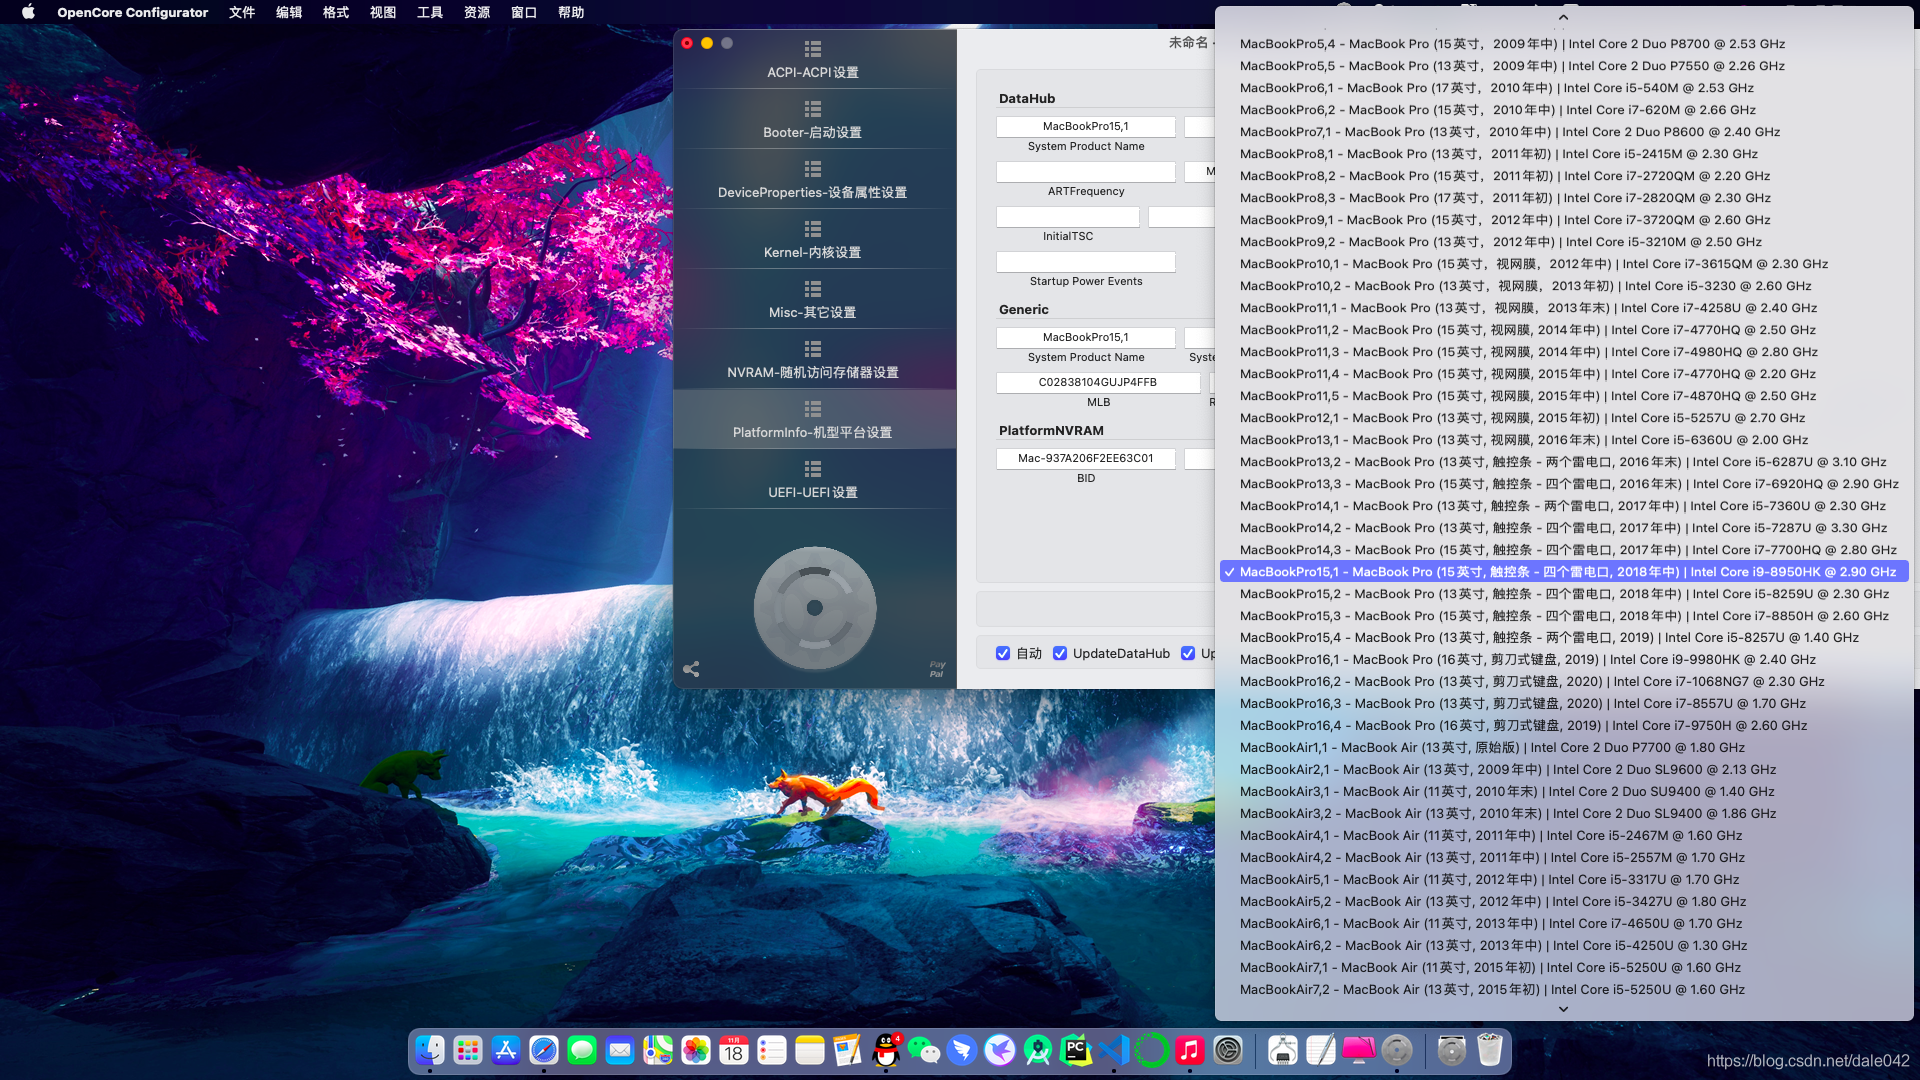The image size is (1920, 1080).
Task: Switch to Booter-启动设置 section
Action: 814,119
